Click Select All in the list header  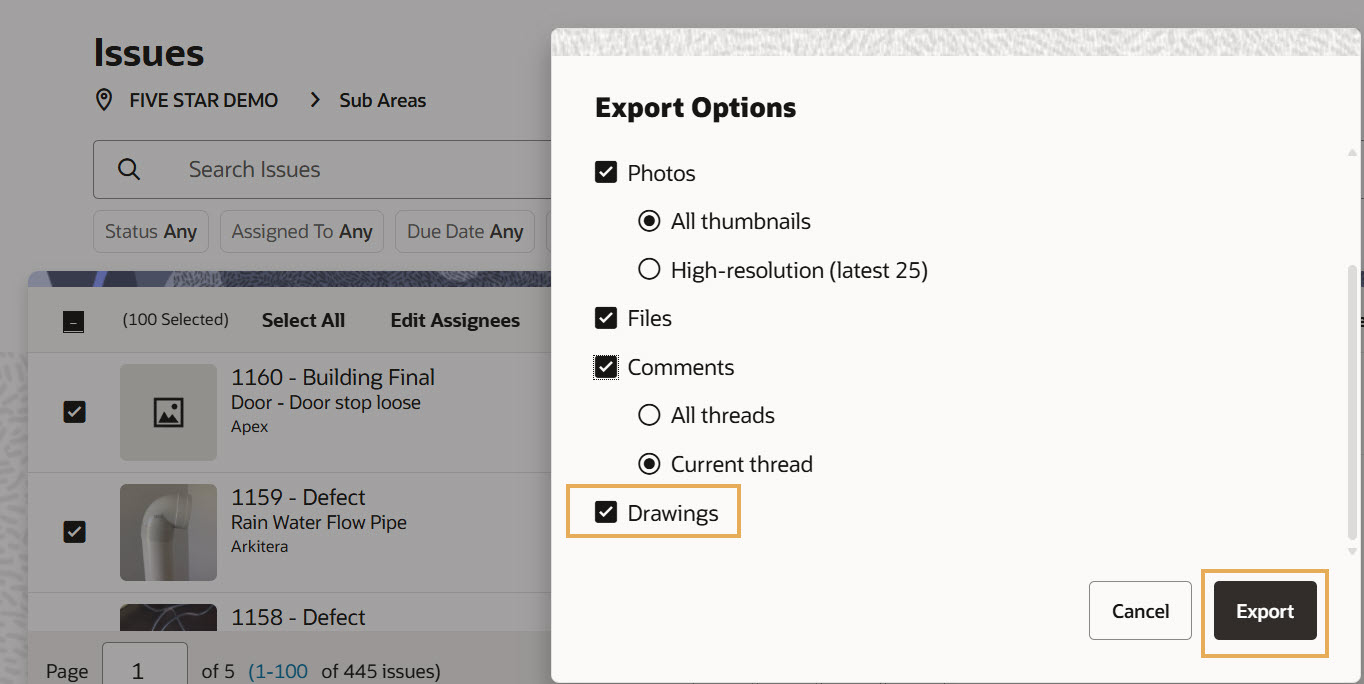tap(303, 320)
